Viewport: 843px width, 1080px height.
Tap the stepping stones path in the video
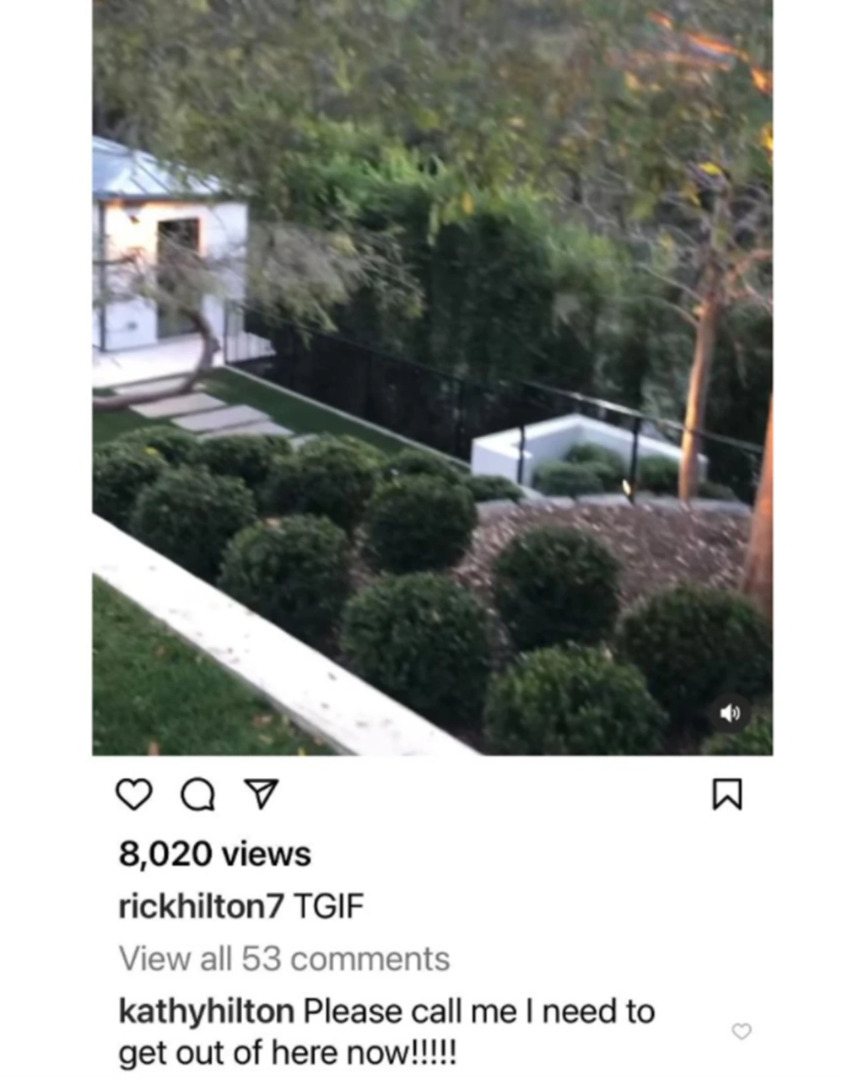click(x=207, y=415)
